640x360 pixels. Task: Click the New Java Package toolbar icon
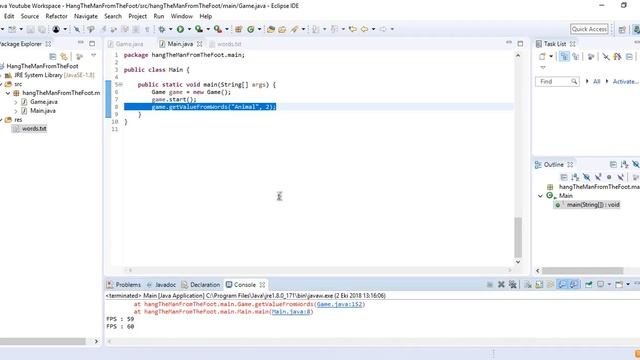[239, 29]
